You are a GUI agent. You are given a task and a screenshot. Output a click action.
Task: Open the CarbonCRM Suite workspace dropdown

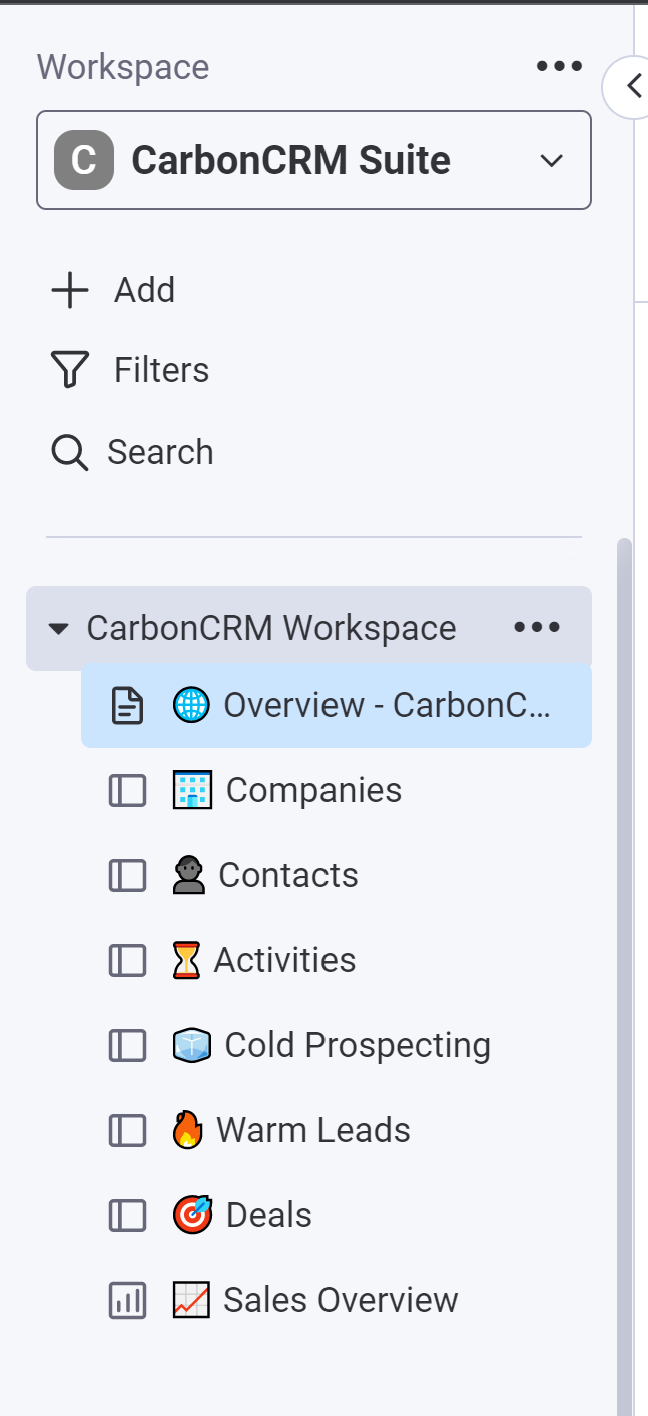(551, 161)
